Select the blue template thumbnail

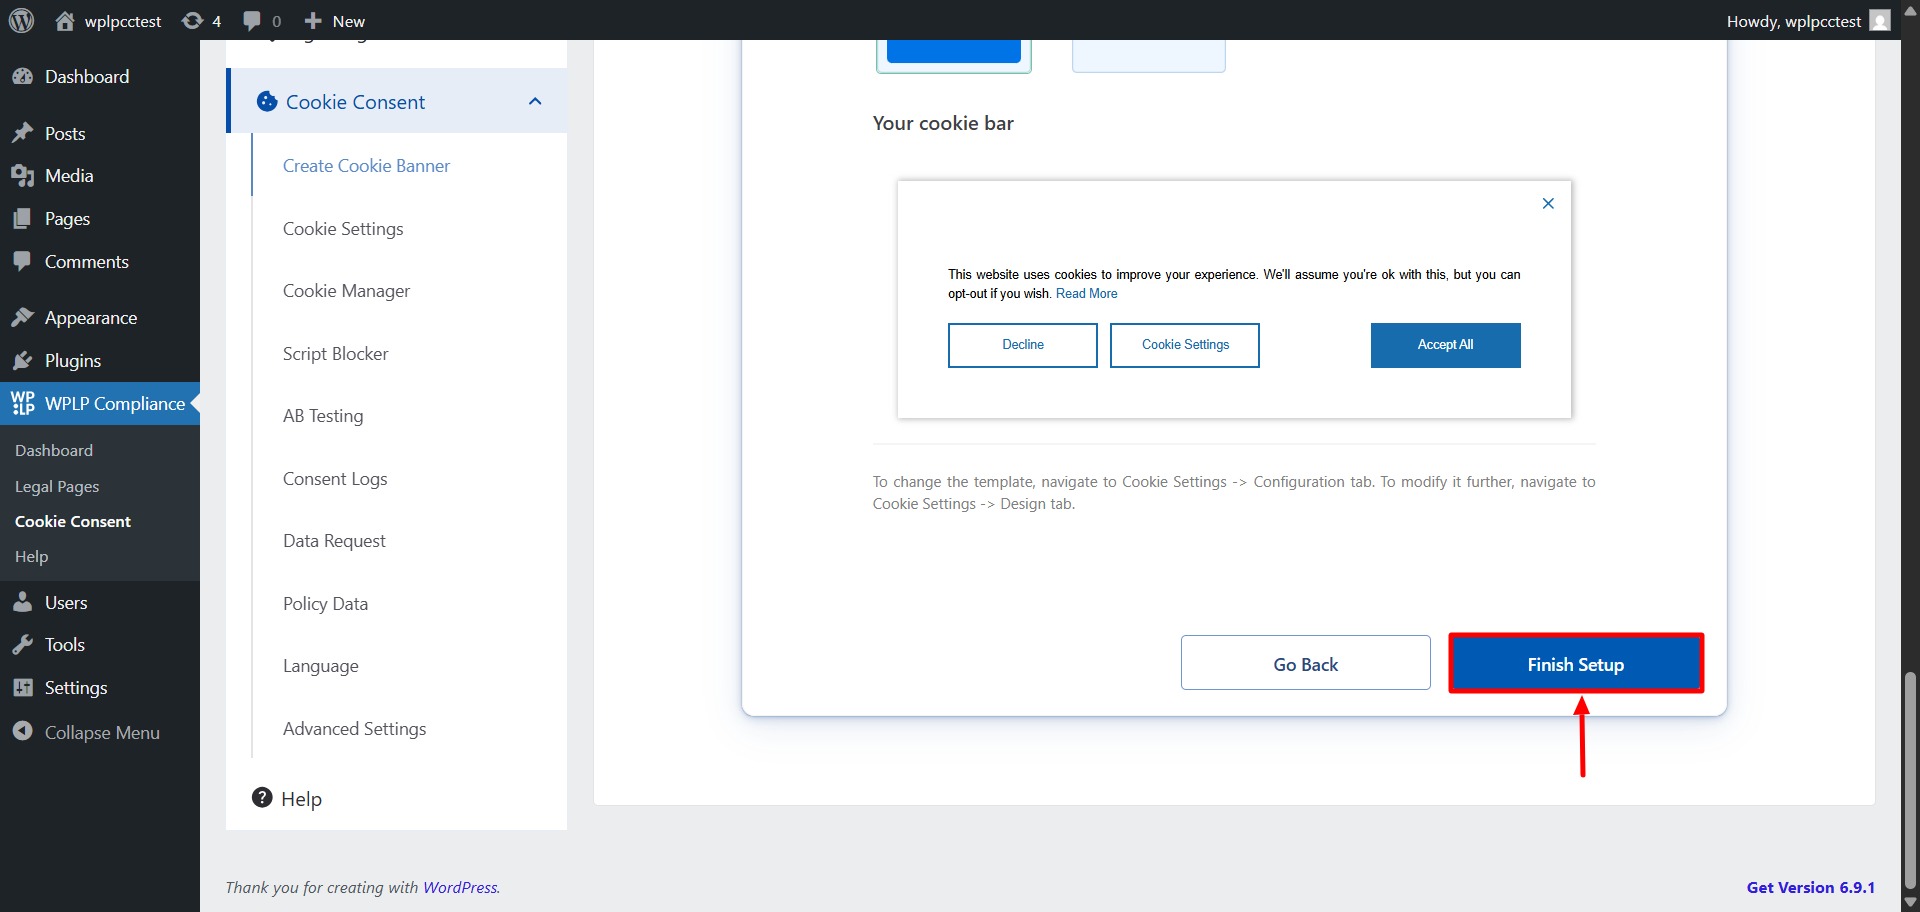(953, 52)
